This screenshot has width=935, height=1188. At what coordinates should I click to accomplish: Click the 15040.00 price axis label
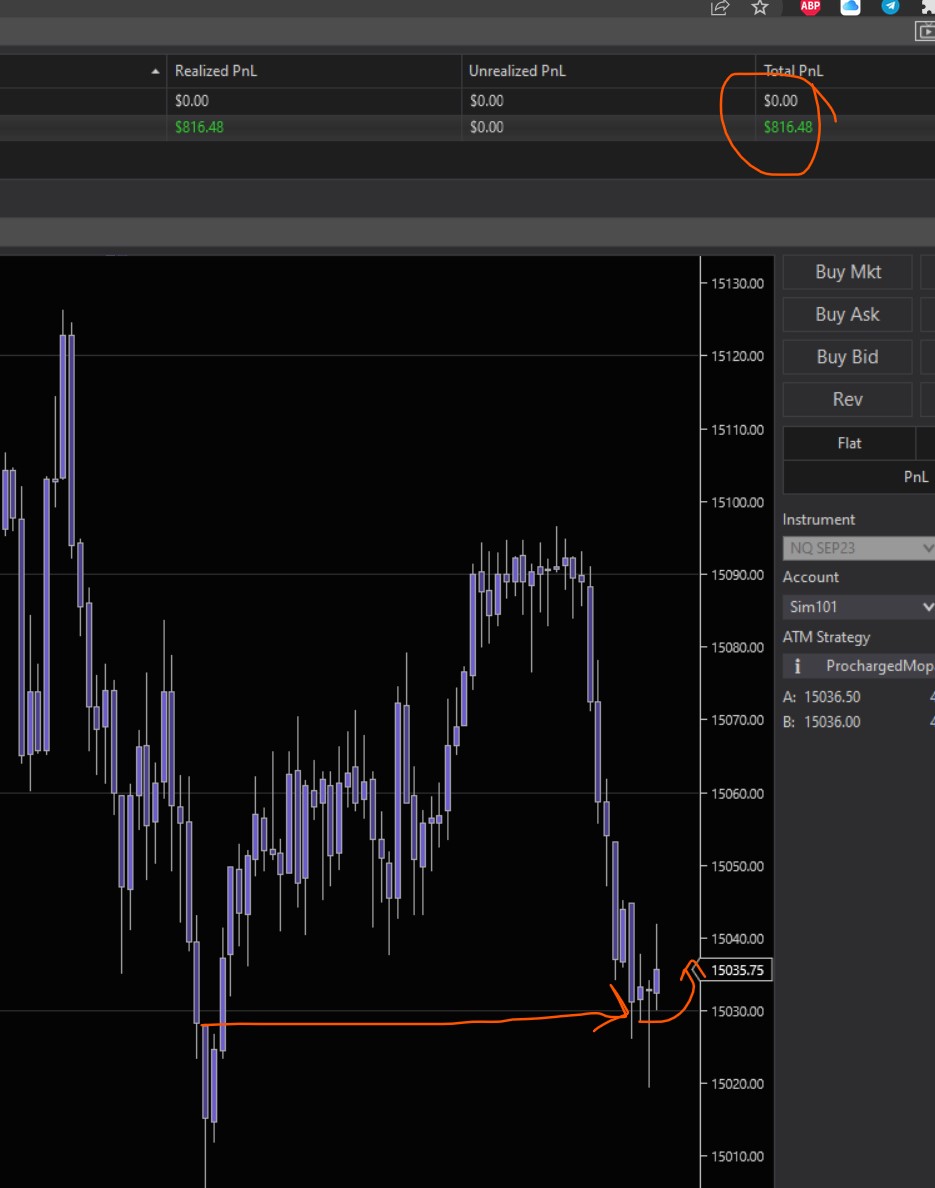(737, 939)
